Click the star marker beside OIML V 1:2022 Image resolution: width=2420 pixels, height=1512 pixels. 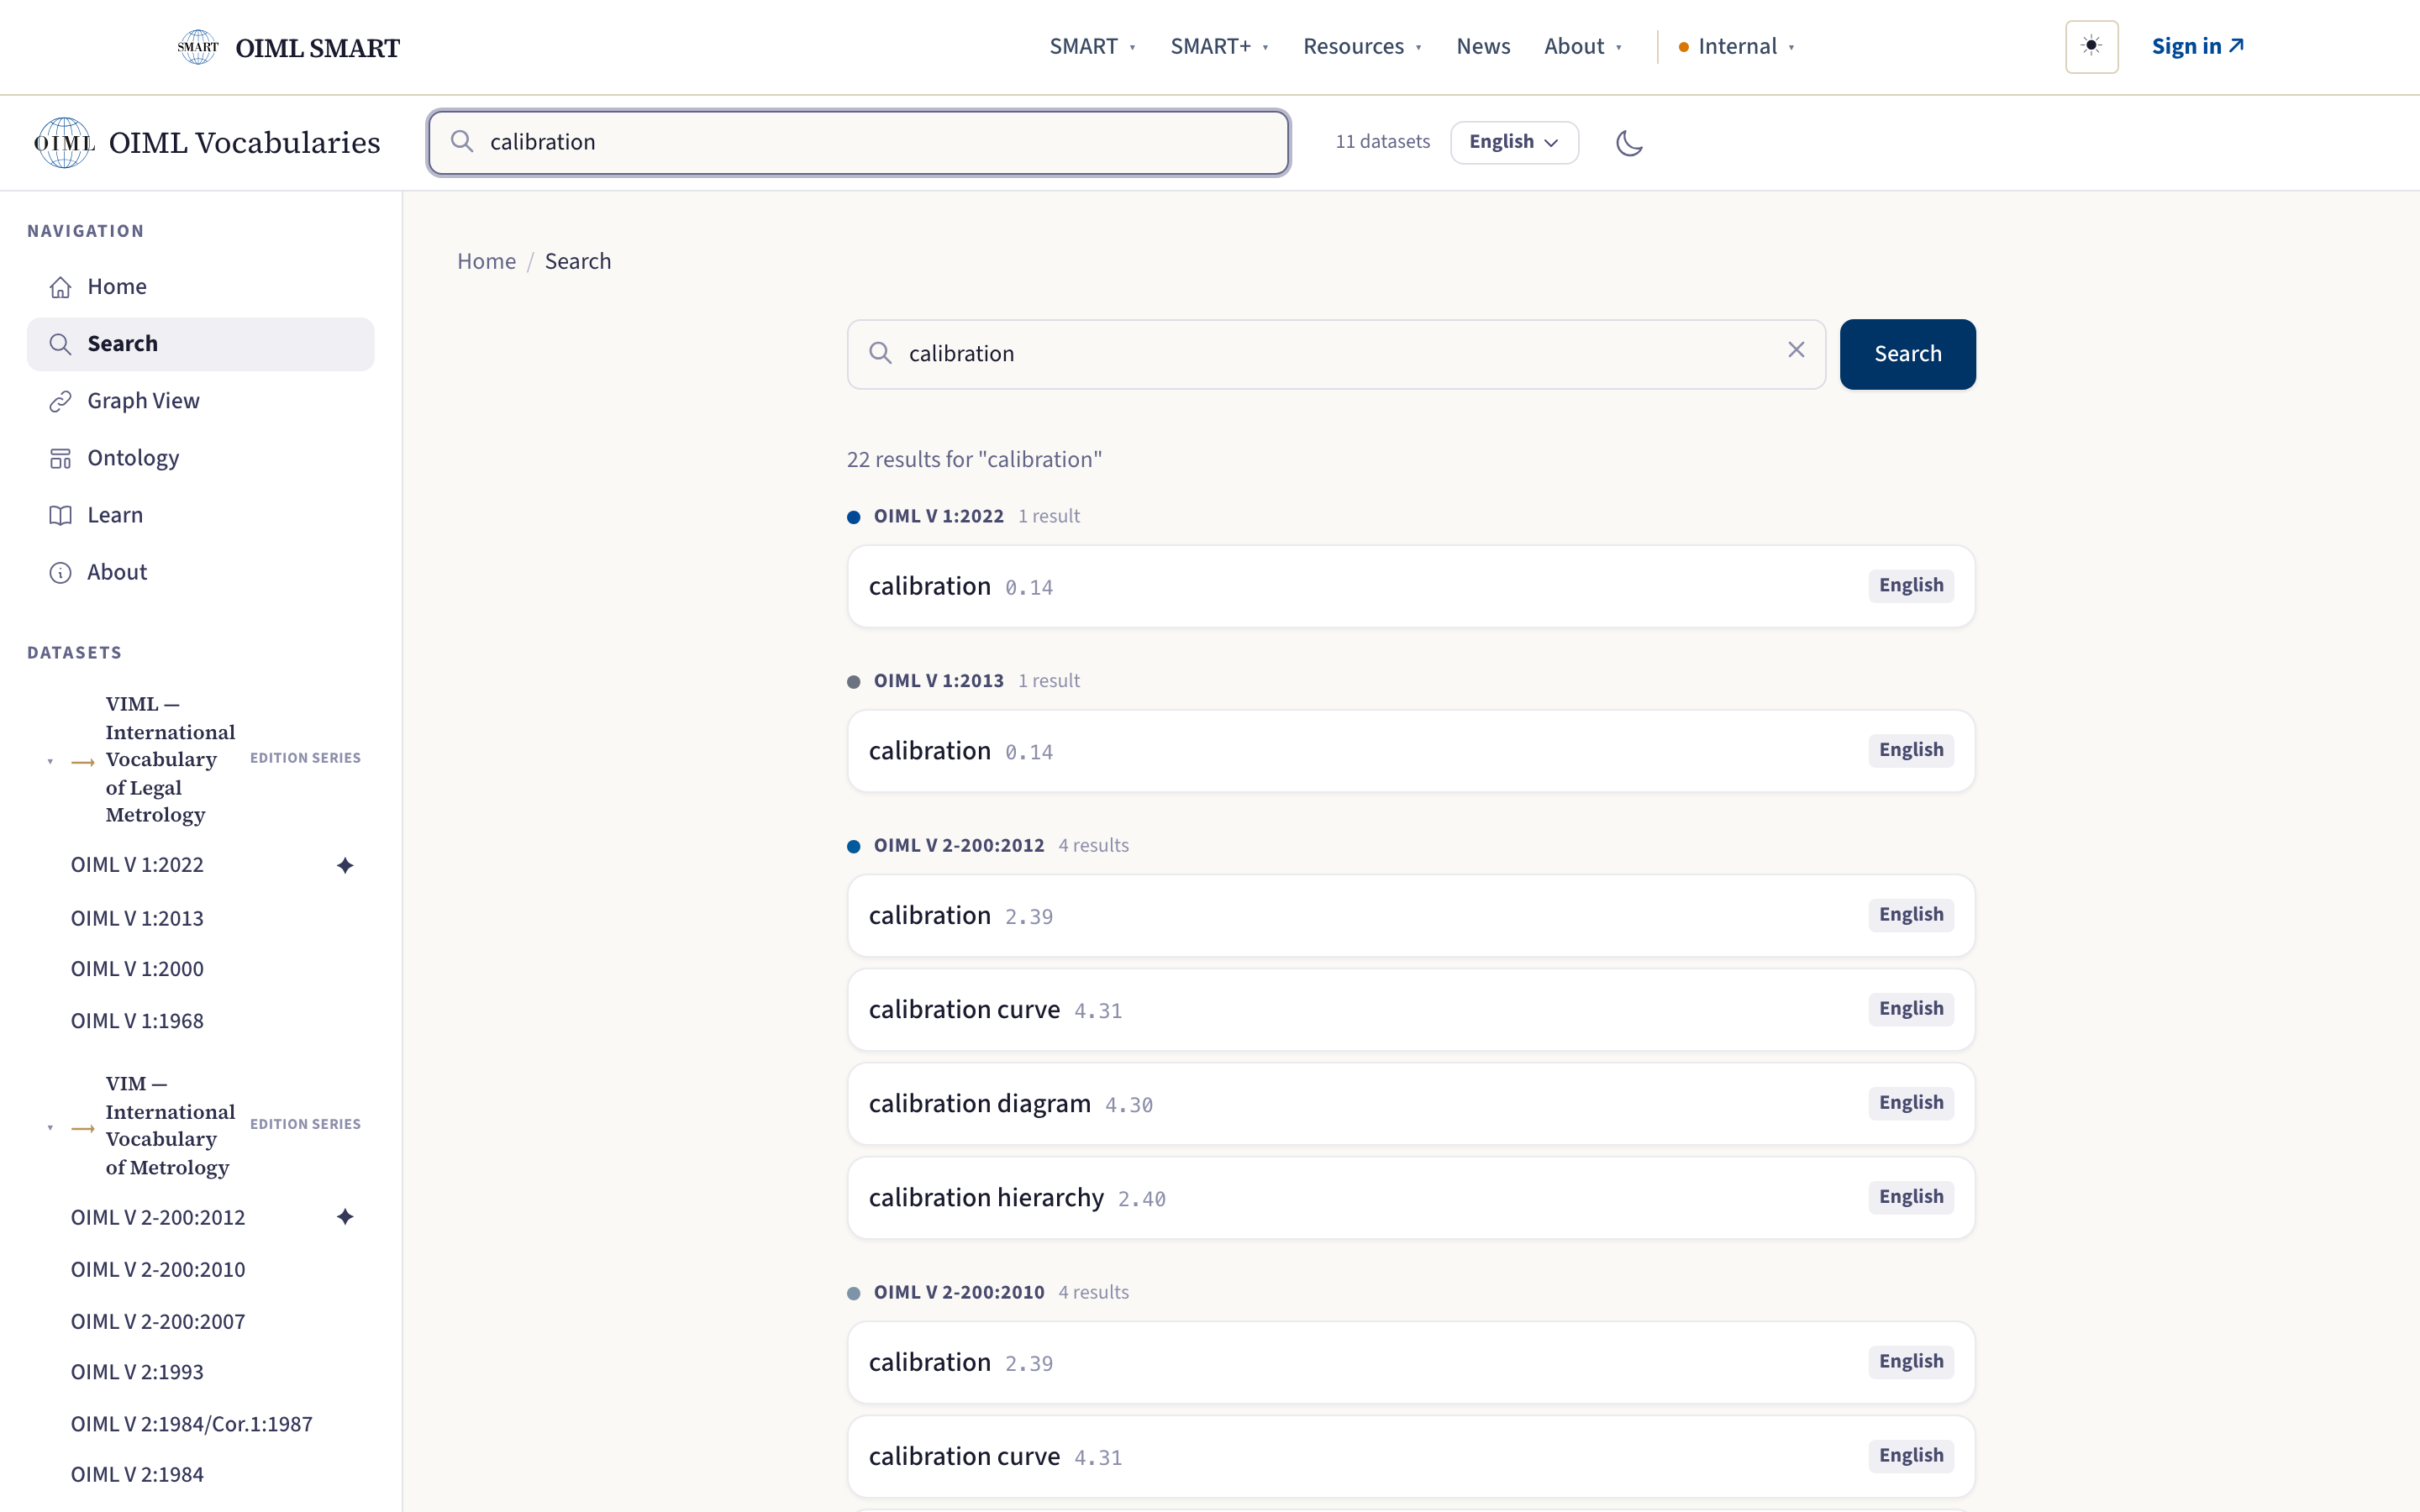(x=345, y=865)
